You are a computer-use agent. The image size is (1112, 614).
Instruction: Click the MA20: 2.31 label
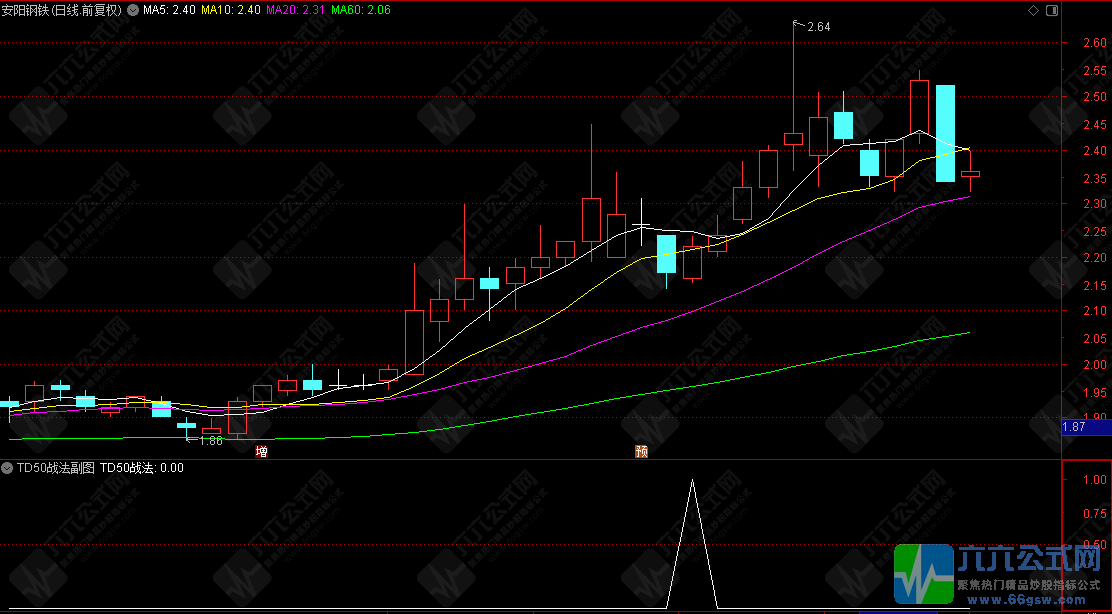tap(295, 10)
